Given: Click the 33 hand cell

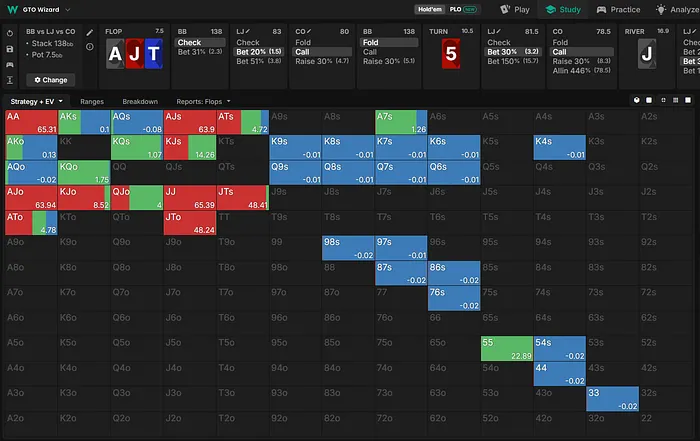Looking at the screenshot, I should [x=612, y=399].
